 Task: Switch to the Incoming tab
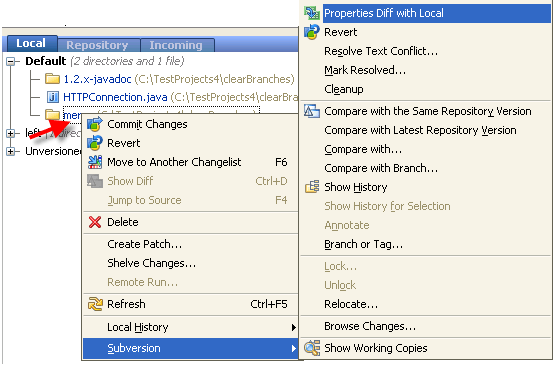(x=176, y=45)
